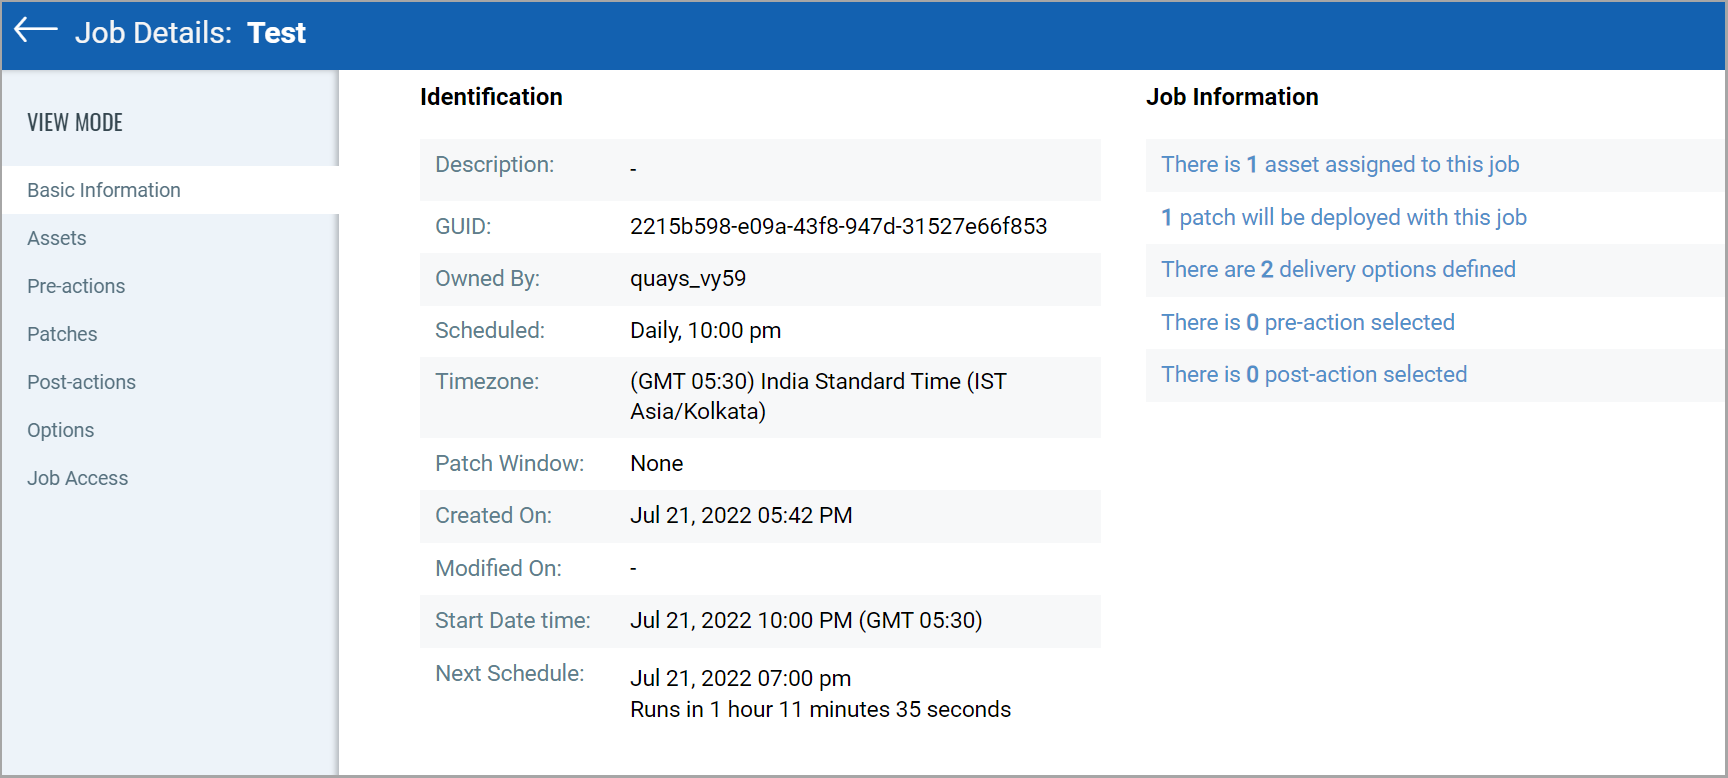Click the 0 pre-action selected link
This screenshot has width=1728, height=778.
click(1307, 323)
